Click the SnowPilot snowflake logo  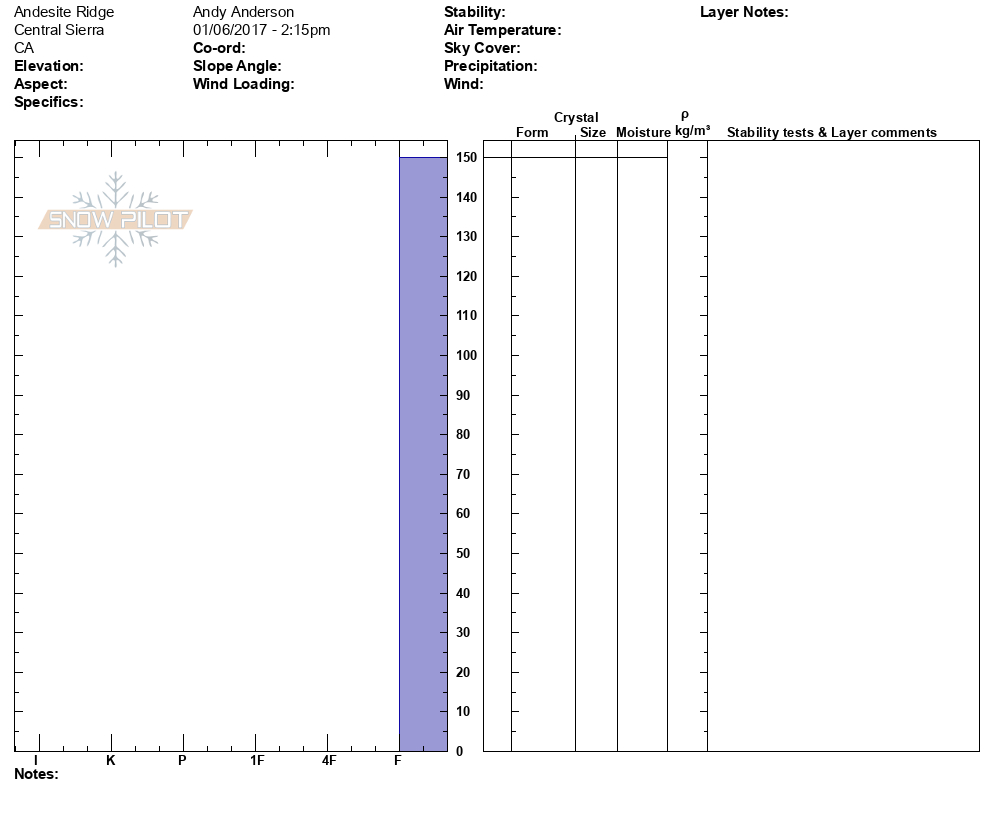(x=116, y=219)
